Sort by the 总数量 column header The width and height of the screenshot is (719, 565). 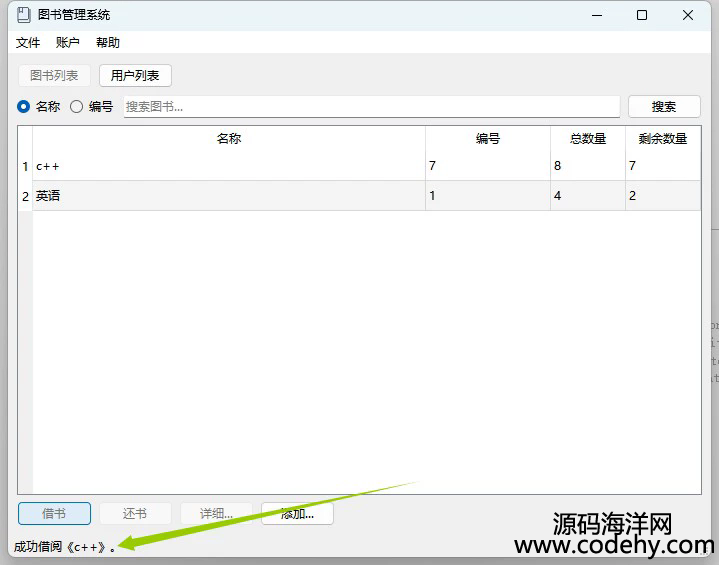pos(588,138)
